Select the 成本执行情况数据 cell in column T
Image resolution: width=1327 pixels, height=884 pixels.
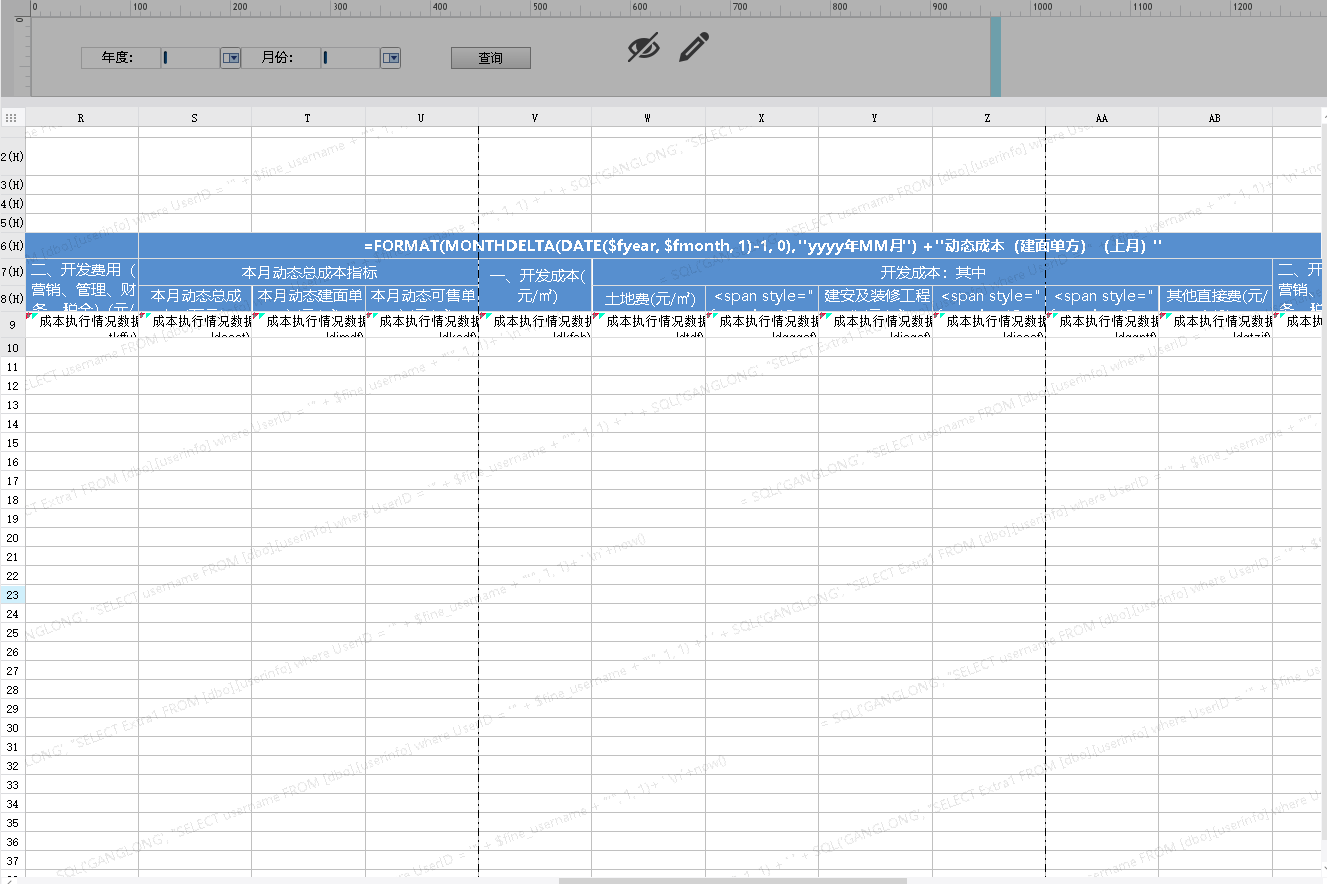coord(308,324)
